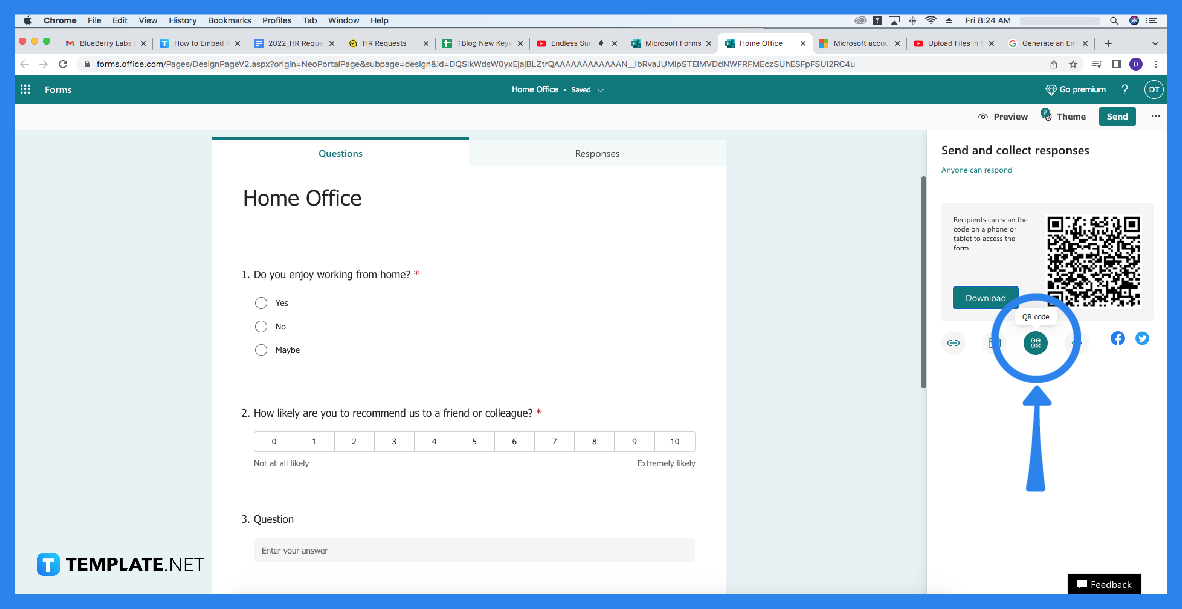This screenshot has height=609, width=1182.
Task: Bookmark this page with star icon
Action: [x=1073, y=64]
